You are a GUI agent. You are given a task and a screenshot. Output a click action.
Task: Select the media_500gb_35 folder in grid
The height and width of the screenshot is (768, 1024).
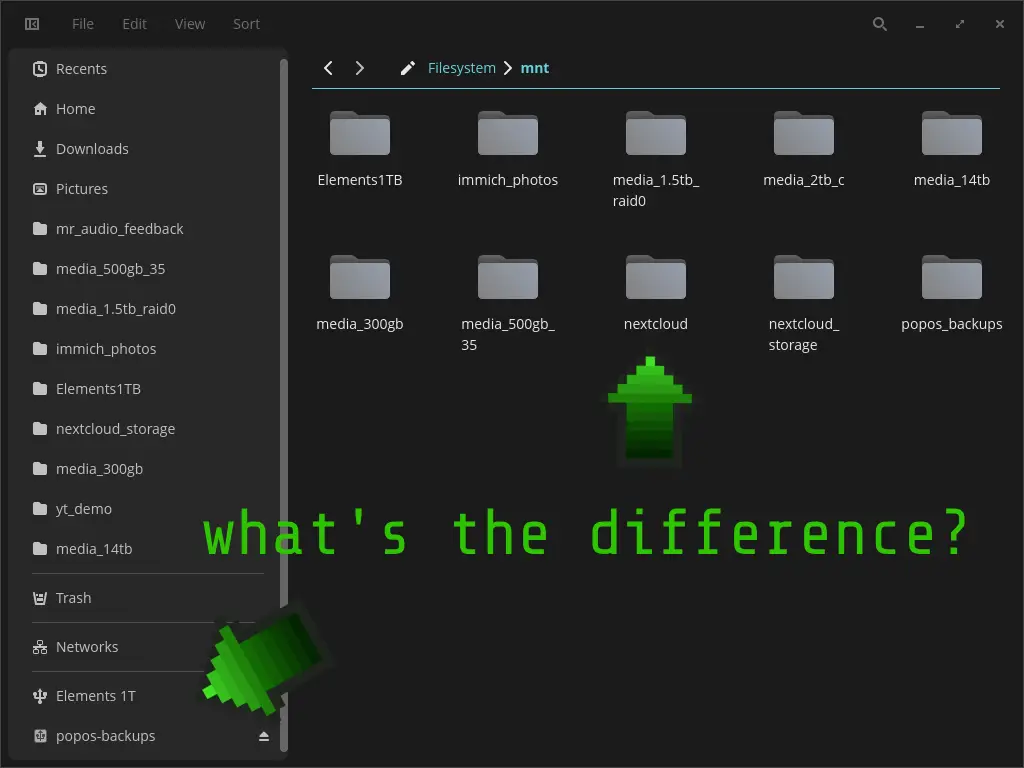[x=507, y=304]
